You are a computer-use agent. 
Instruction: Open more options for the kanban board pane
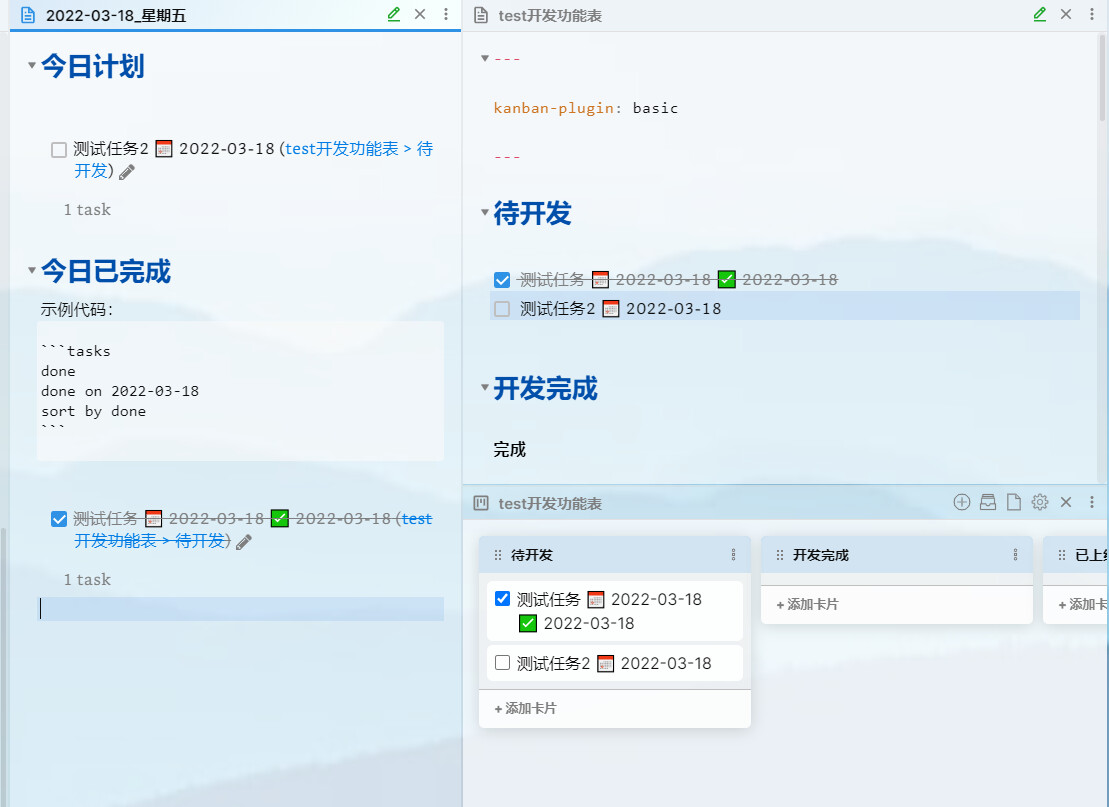click(1091, 502)
